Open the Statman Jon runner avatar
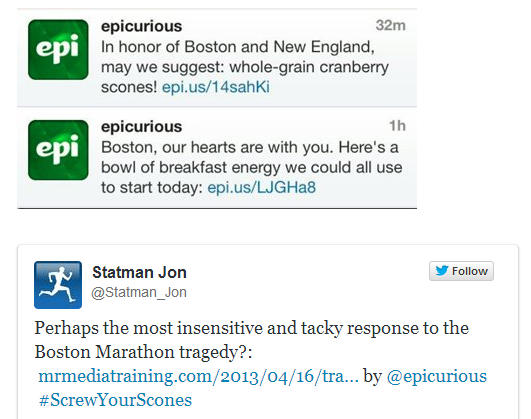 (58, 285)
